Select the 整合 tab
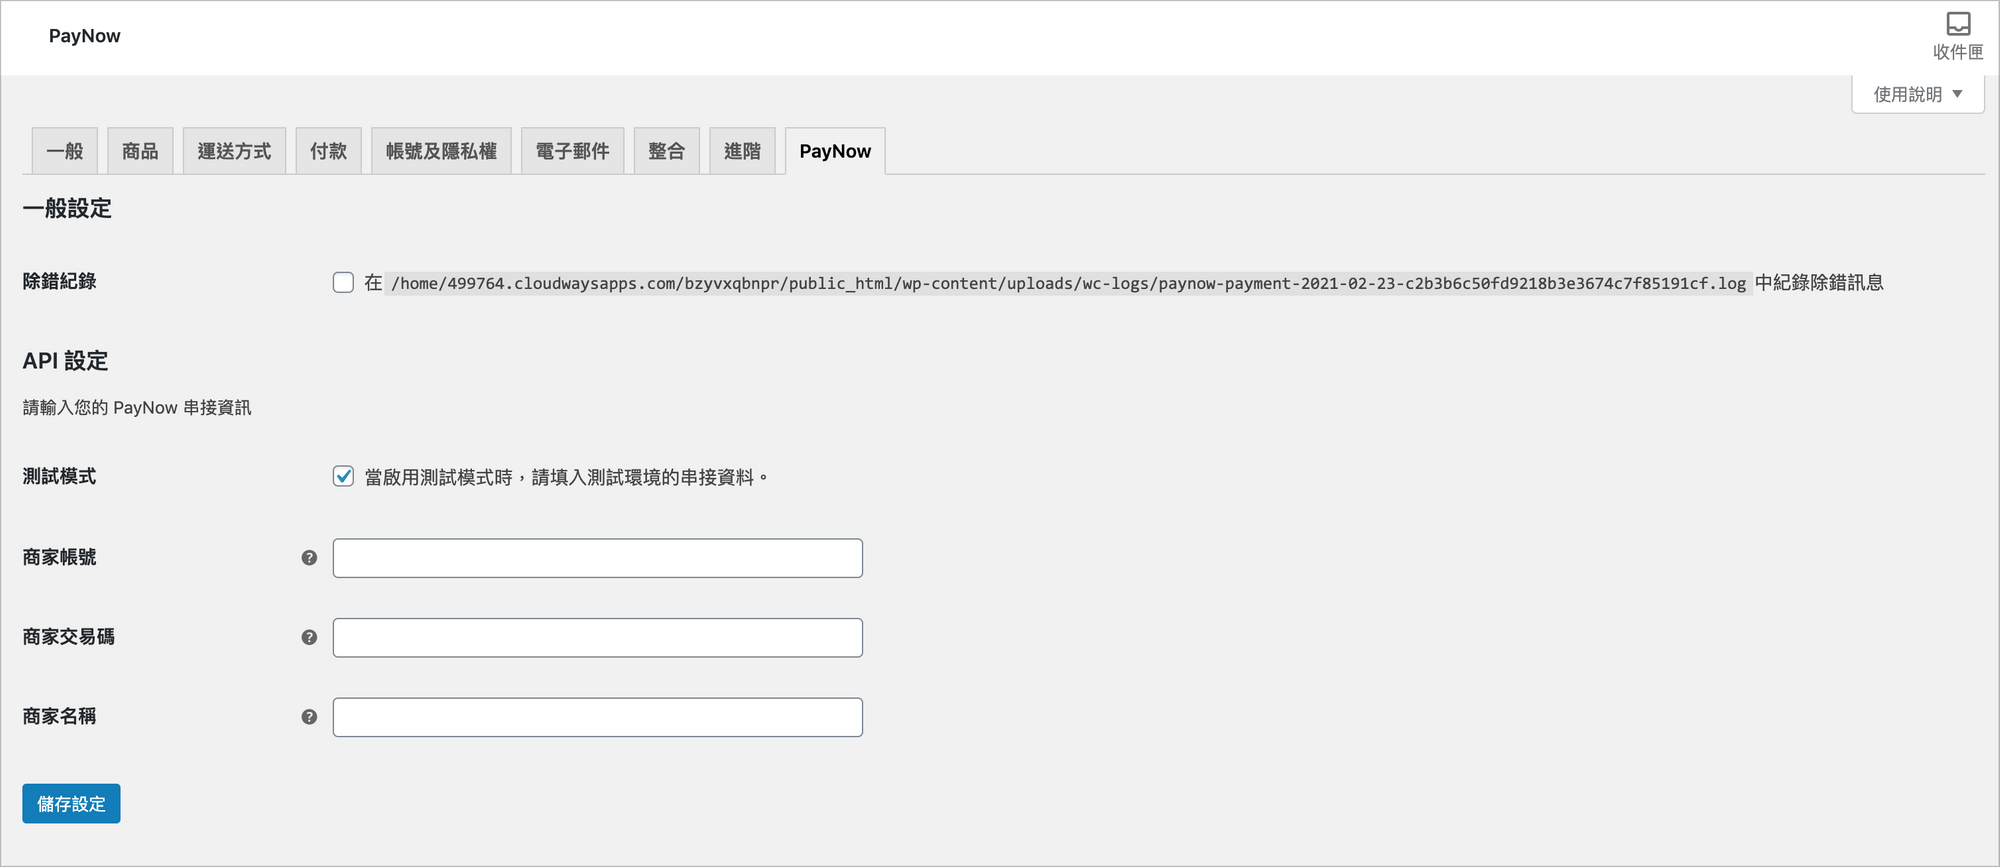The width and height of the screenshot is (2000, 867). pos(666,151)
